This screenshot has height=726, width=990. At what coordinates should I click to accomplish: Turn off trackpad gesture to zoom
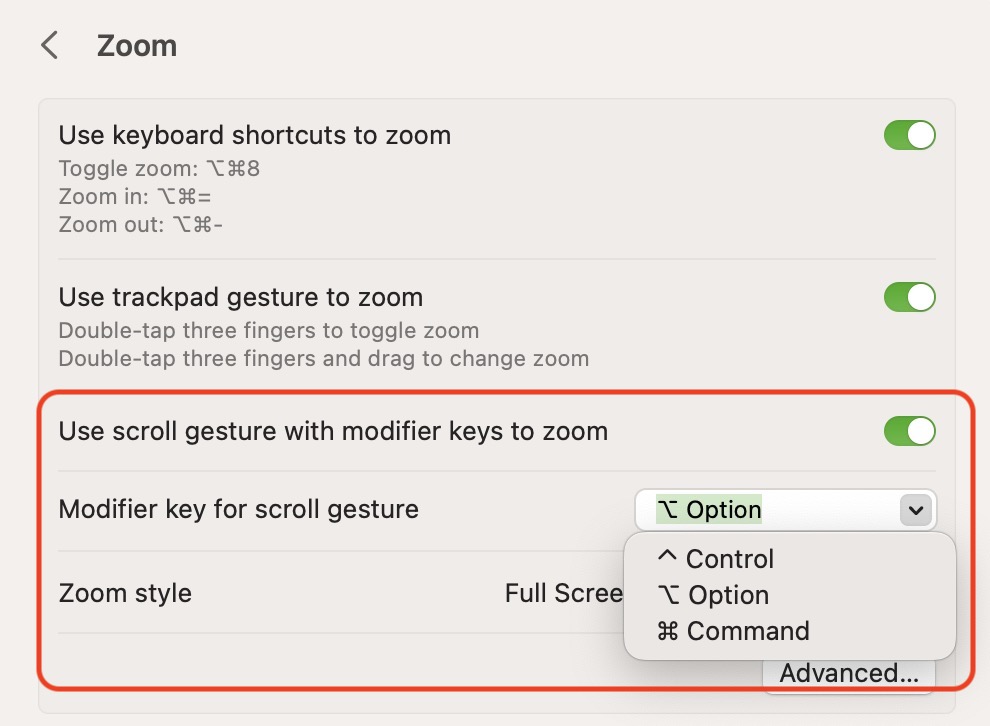pos(909,297)
